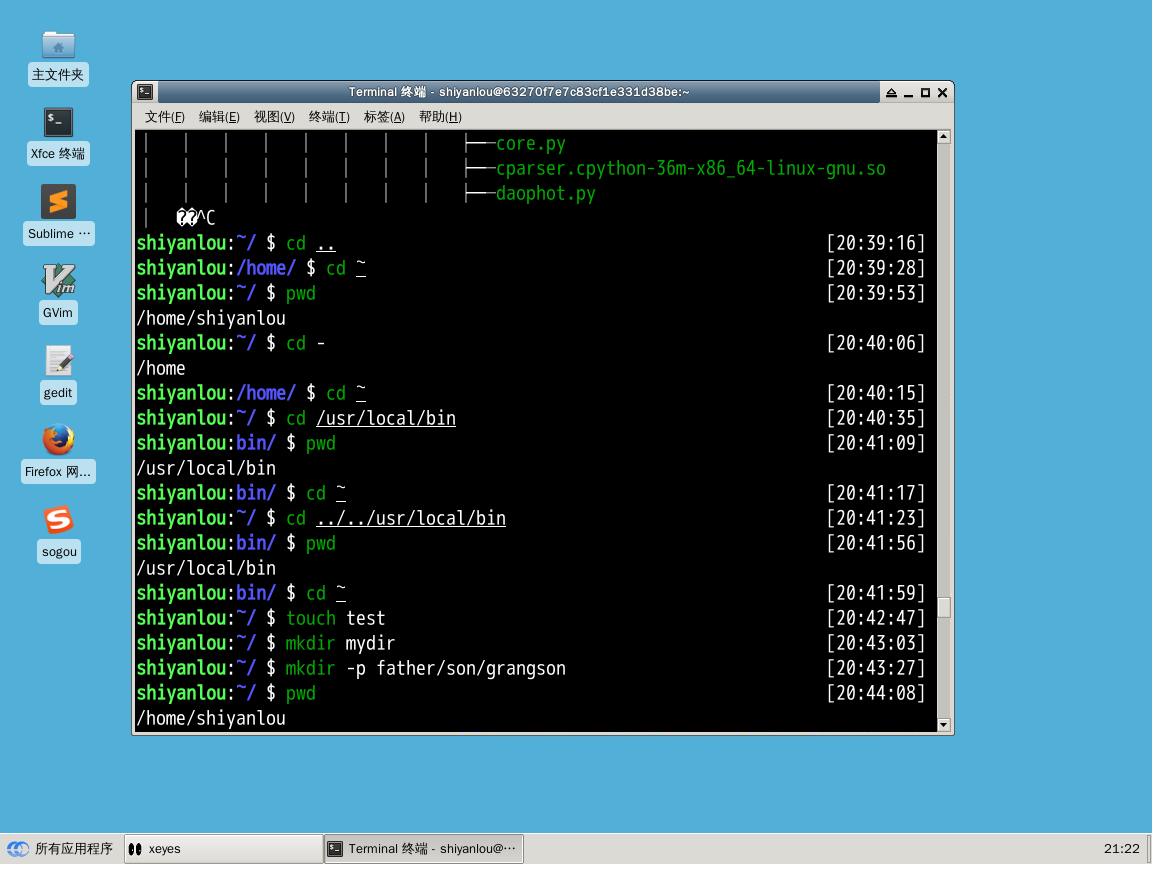The width and height of the screenshot is (1152, 896).
Task: Open the 视图 menu
Action: coord(273,116)
